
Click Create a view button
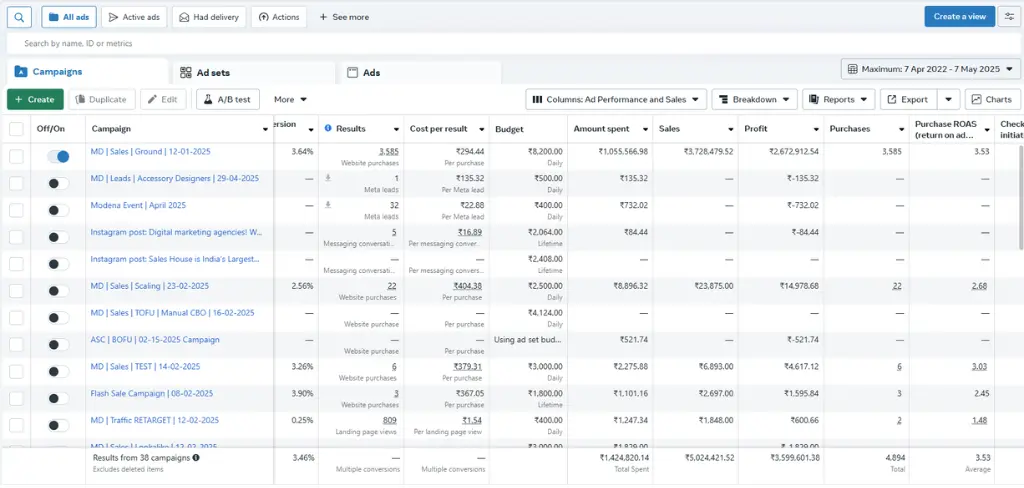(x=959, y=16)
